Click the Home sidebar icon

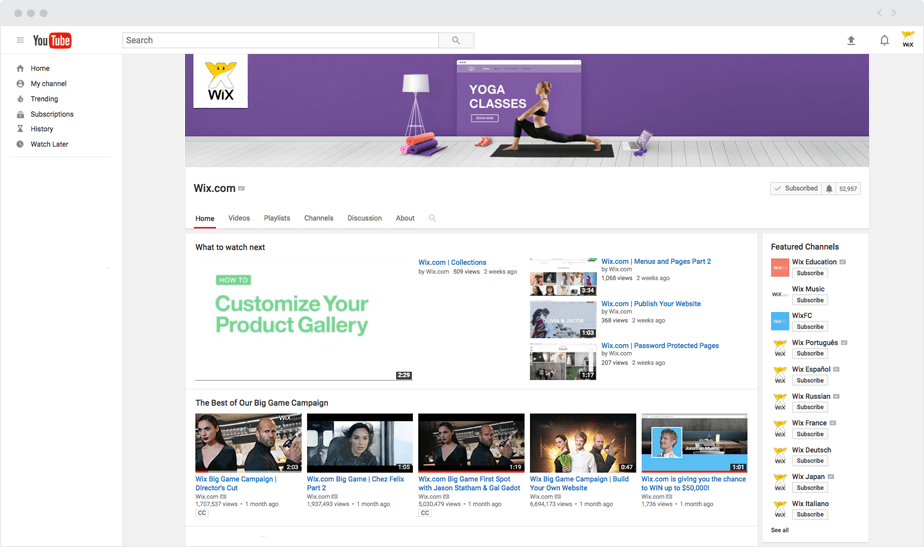(x=20, y=68)
